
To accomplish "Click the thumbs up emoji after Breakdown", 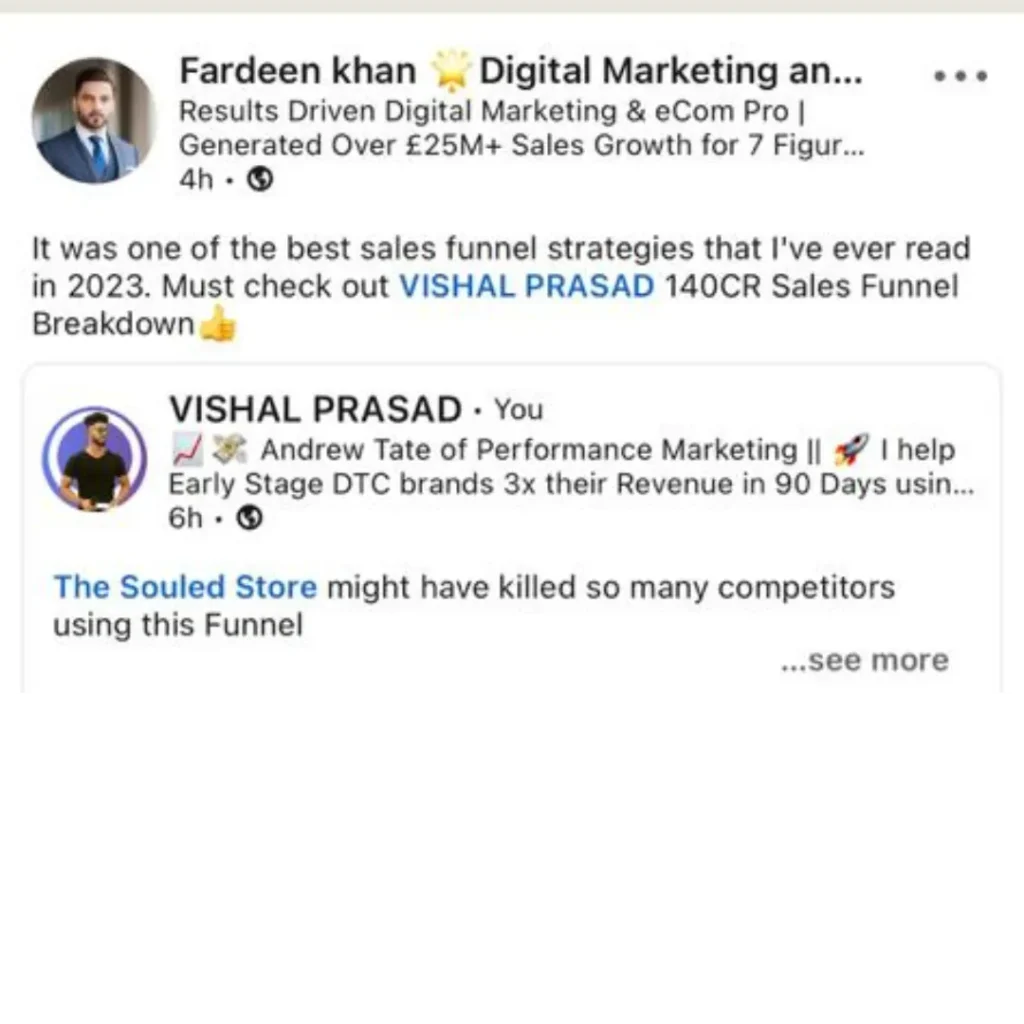I will [218, 323].
